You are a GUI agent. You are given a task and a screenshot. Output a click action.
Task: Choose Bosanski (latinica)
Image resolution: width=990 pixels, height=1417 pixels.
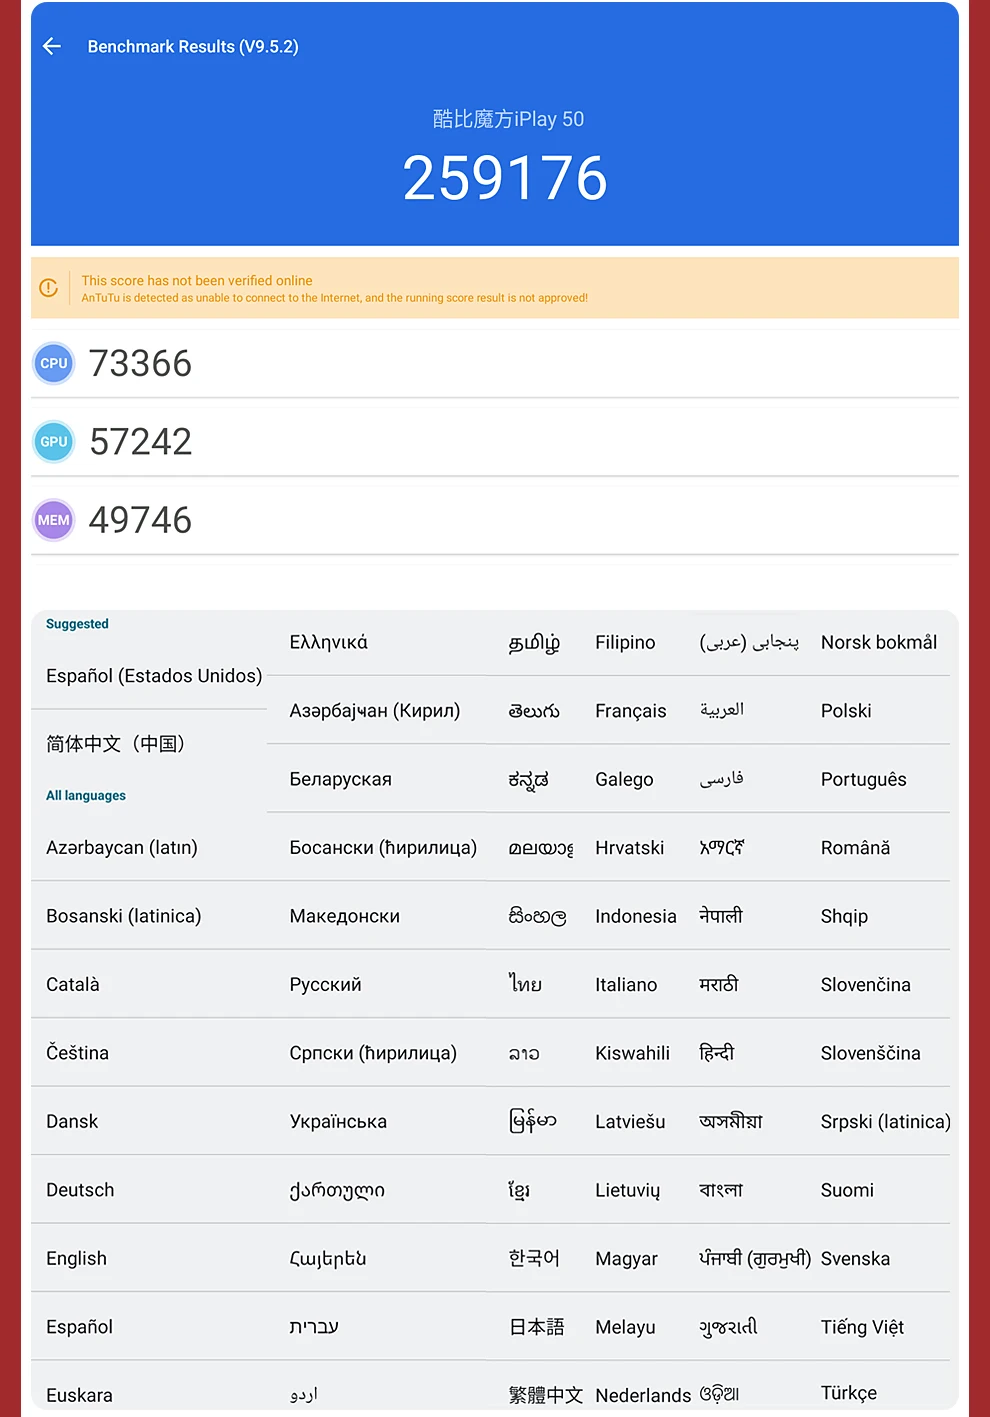coord(124,916)
